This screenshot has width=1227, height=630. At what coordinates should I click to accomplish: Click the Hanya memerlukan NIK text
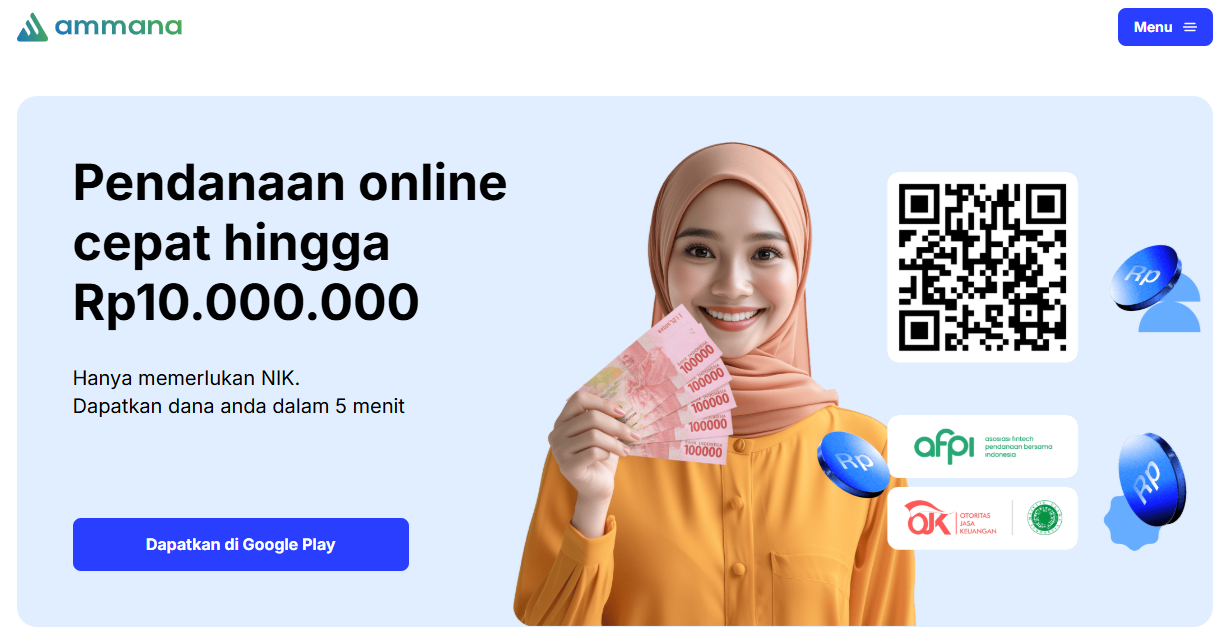coord(187,379)
